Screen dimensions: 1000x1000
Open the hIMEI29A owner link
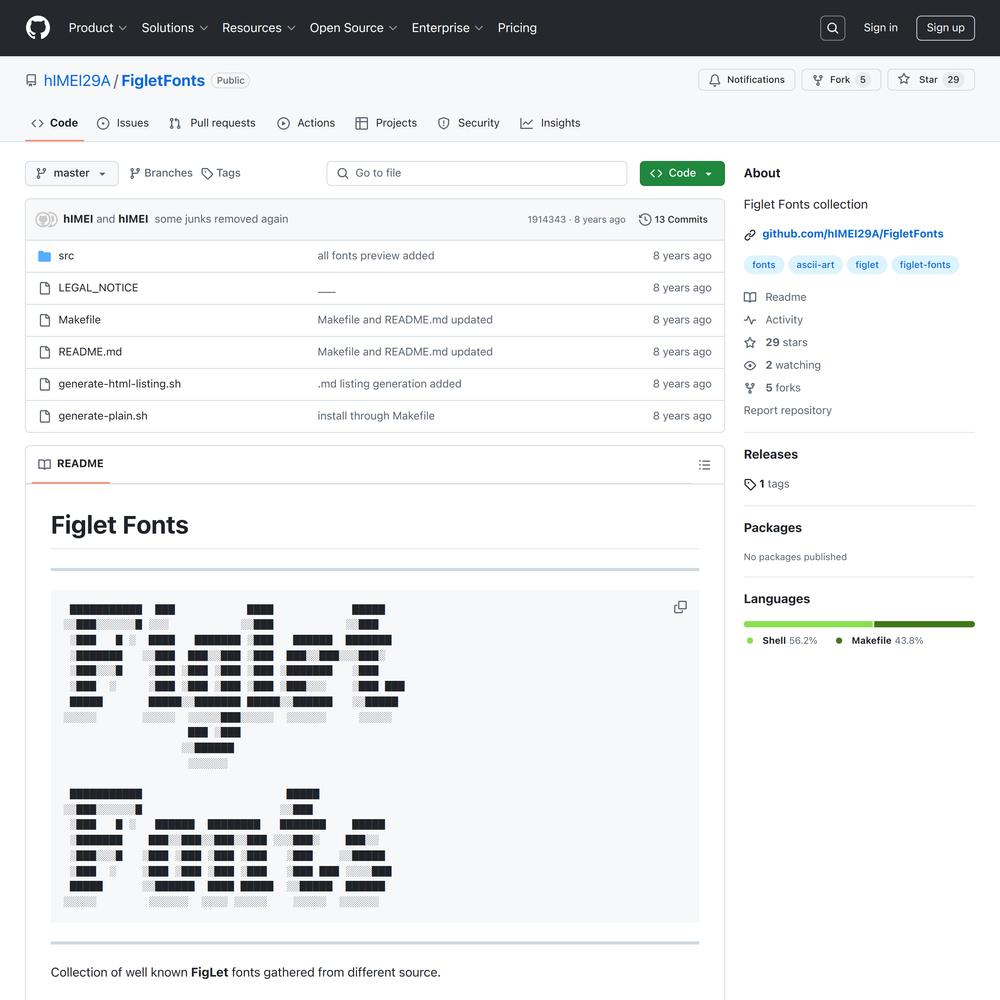77,80
